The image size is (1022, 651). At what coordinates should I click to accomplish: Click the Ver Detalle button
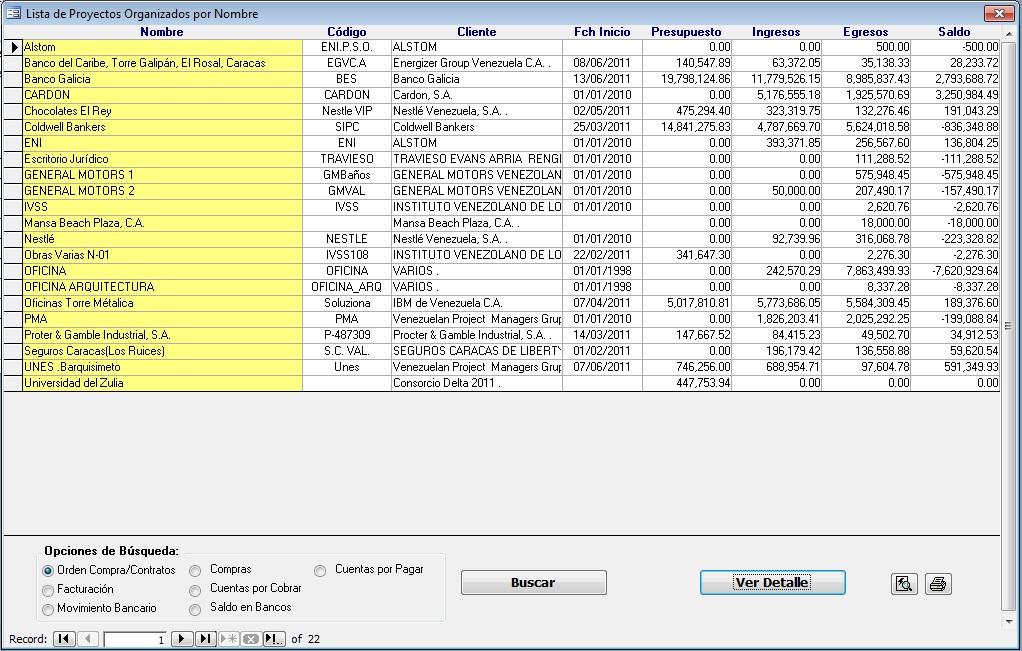pos(772,583)
